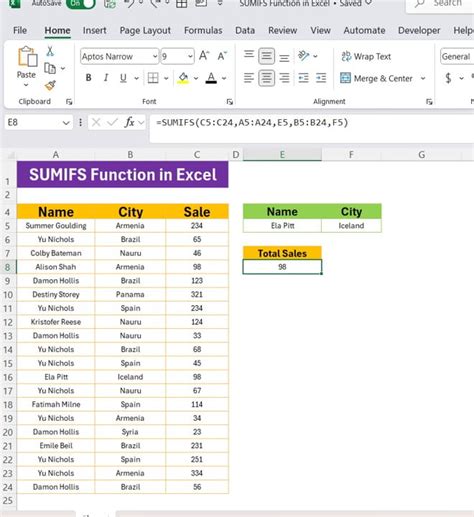Open the Copy dropdown arrow

click(63, 69)
